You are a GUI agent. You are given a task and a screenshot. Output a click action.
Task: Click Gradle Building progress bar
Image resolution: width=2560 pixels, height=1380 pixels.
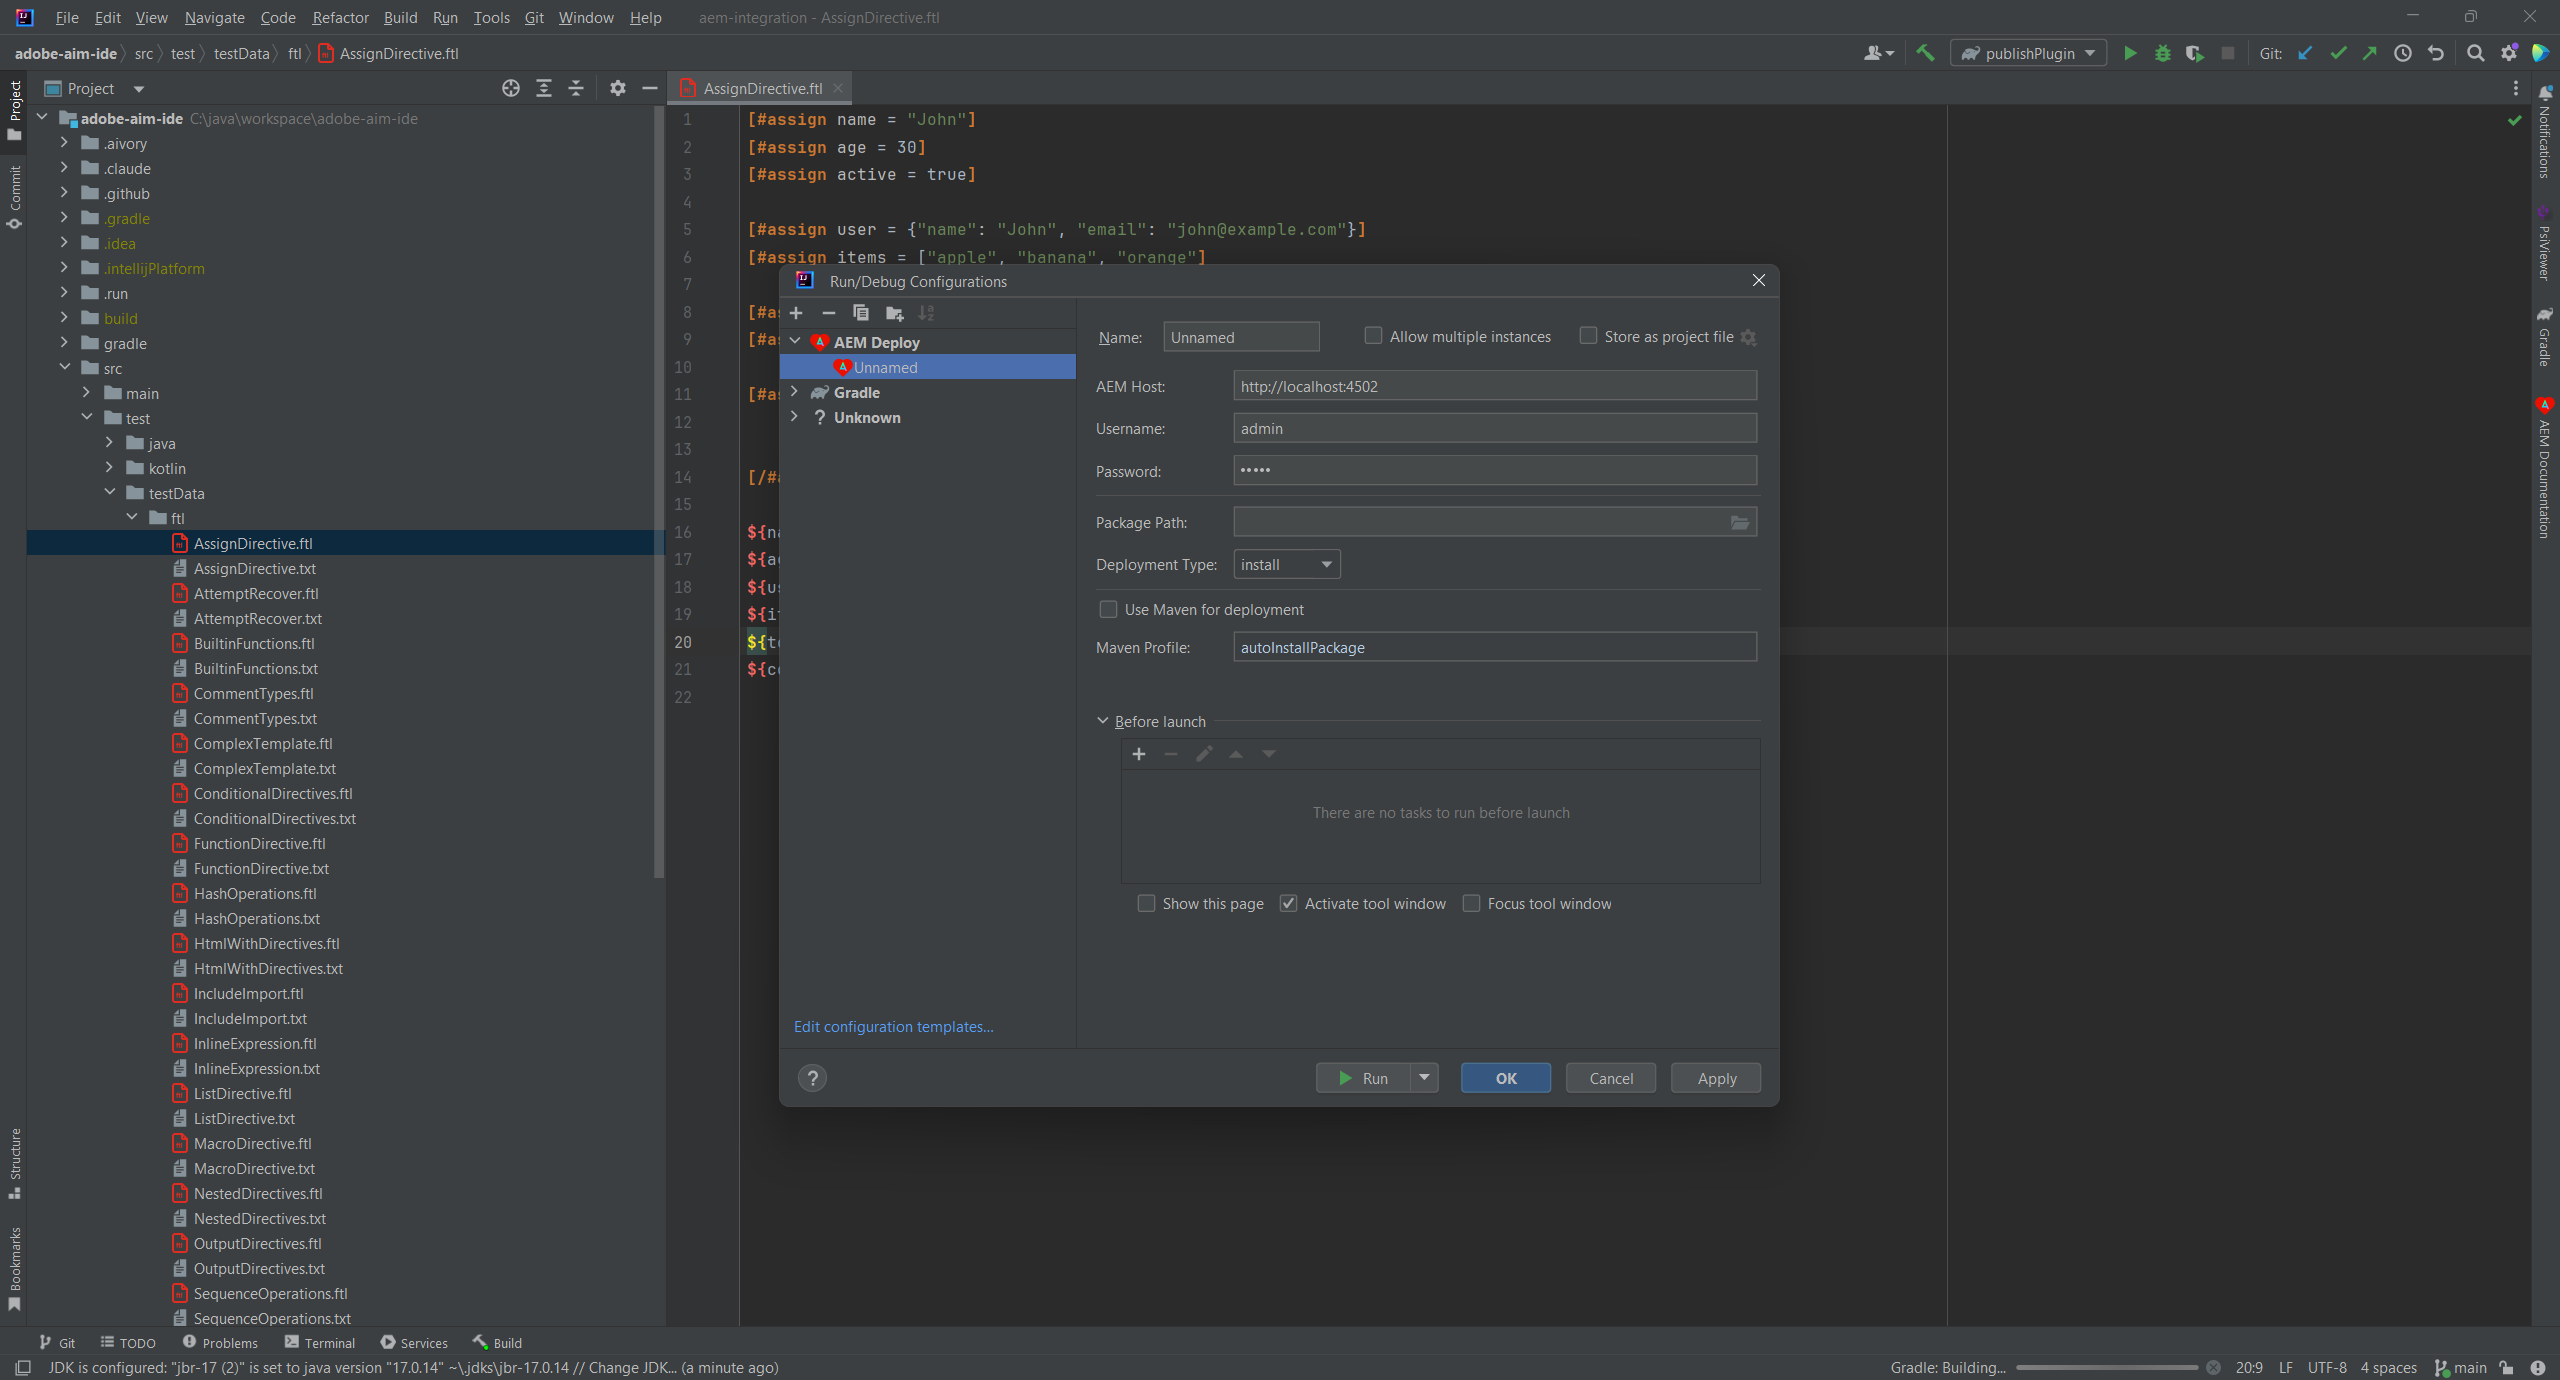pyautogui.click(x=2107, y=1367)
